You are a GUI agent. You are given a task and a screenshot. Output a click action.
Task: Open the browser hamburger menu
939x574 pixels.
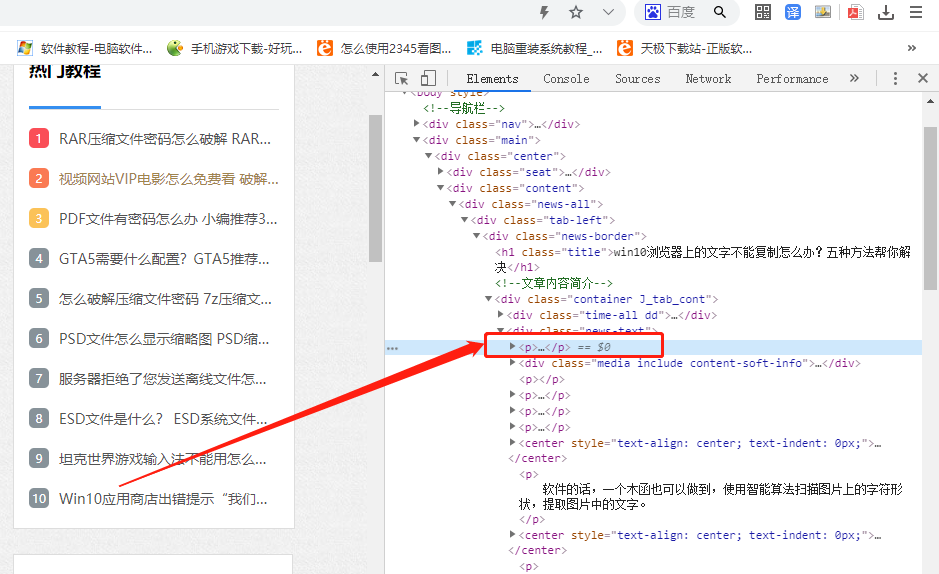pos(916,12)
